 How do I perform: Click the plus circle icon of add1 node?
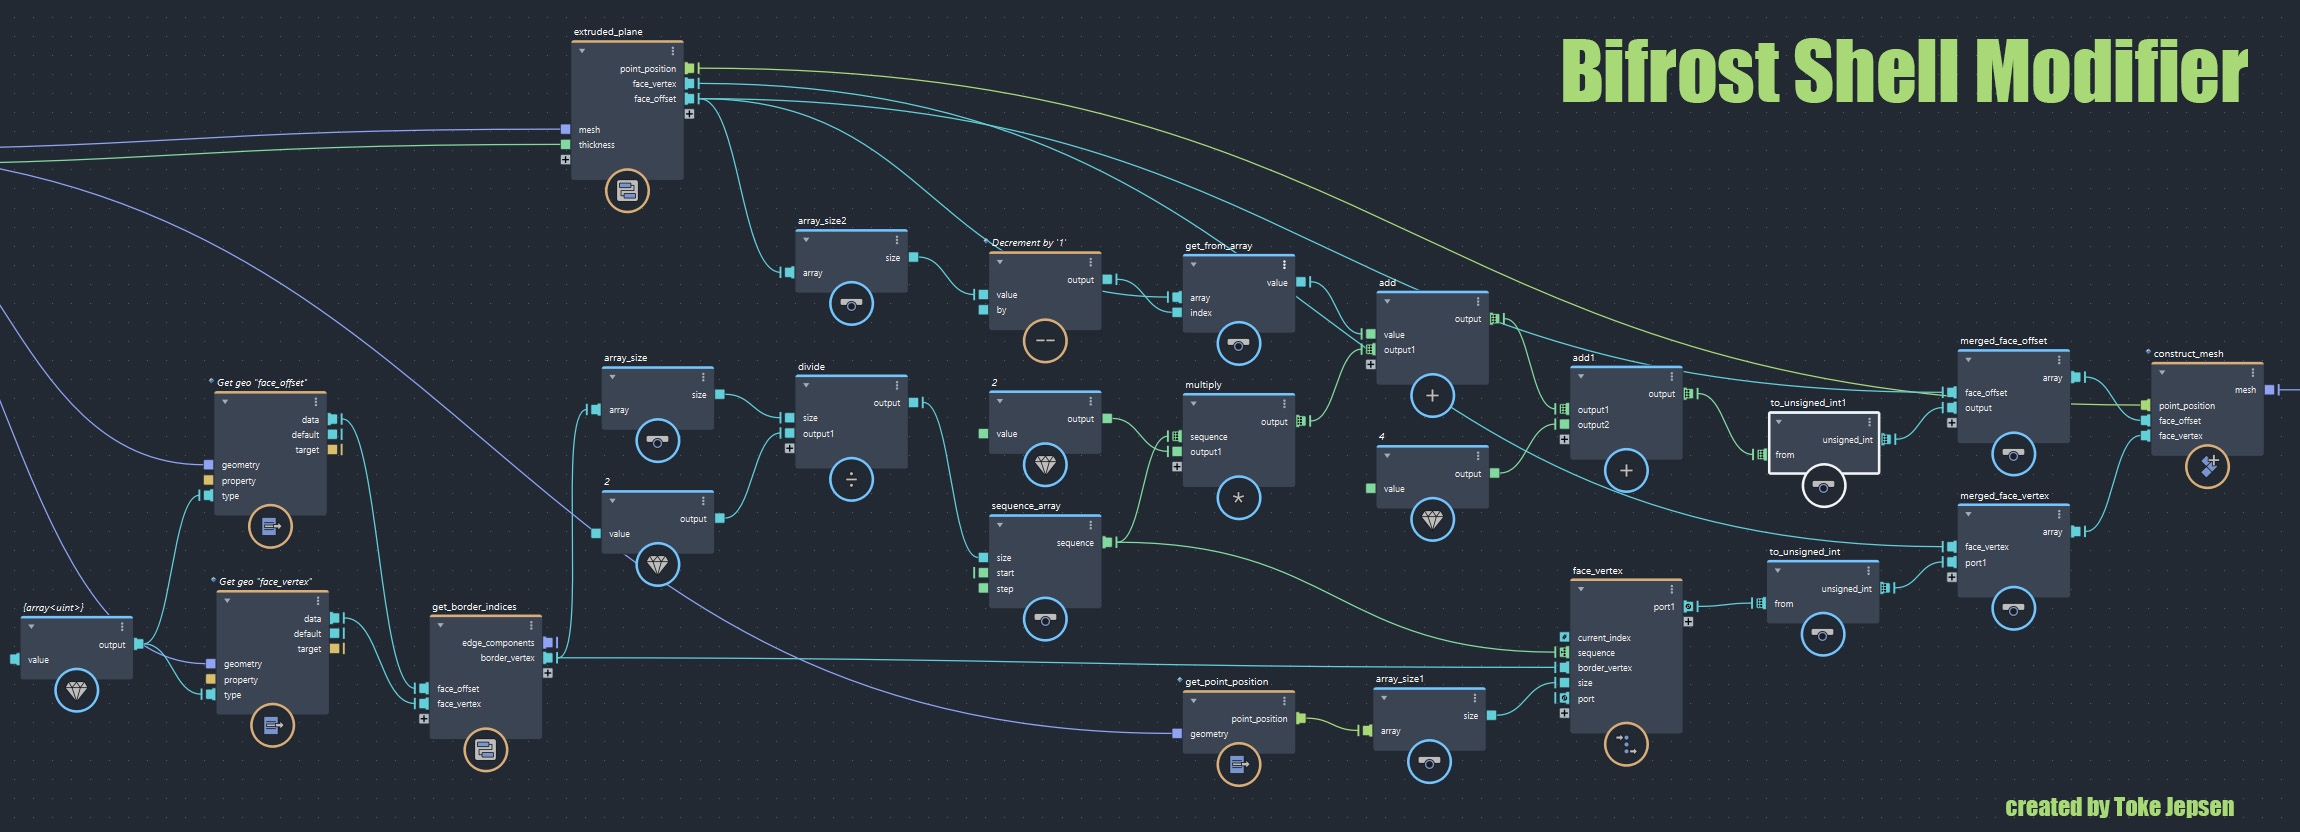1626,471
